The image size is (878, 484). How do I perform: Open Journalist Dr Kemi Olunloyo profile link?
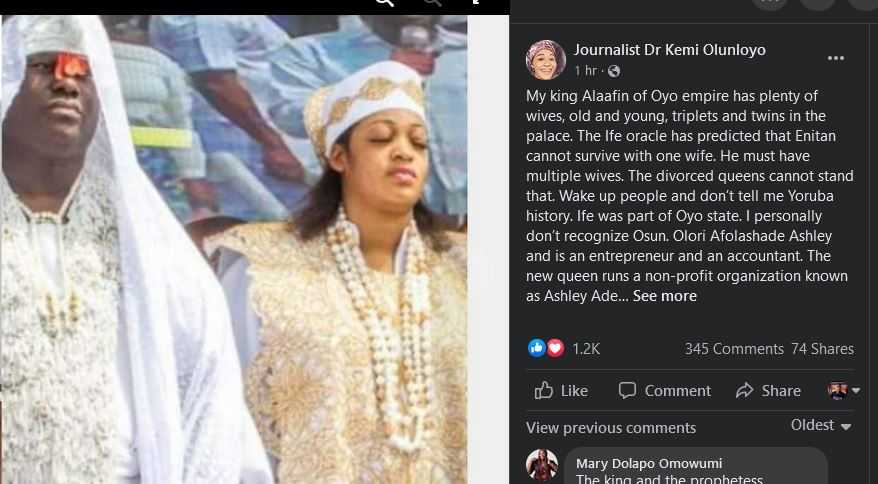click(x=670, y=50)
